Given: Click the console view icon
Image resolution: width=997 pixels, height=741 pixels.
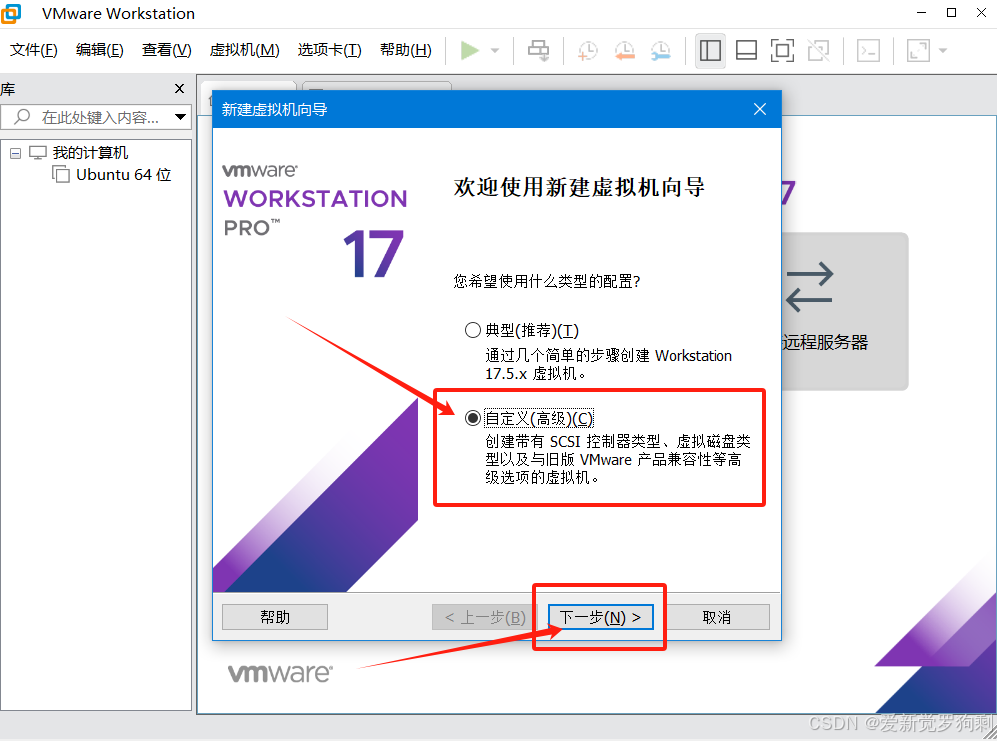Looking at the screenshot, I should (868, 51).
